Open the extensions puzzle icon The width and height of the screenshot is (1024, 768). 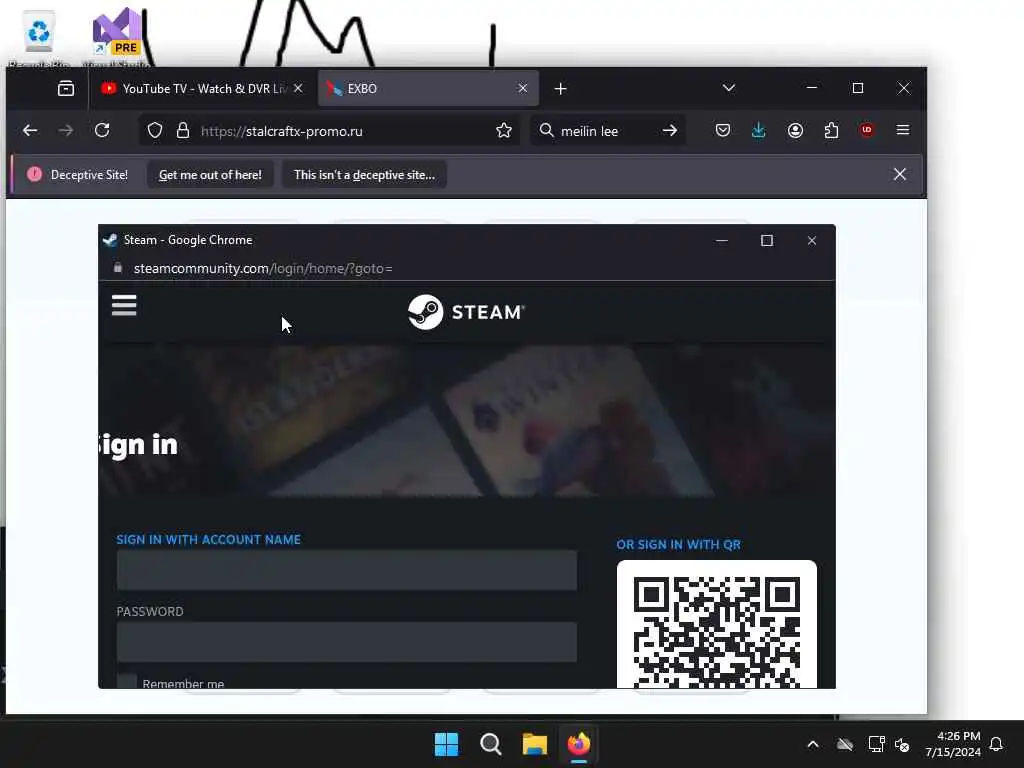point(831,131)
